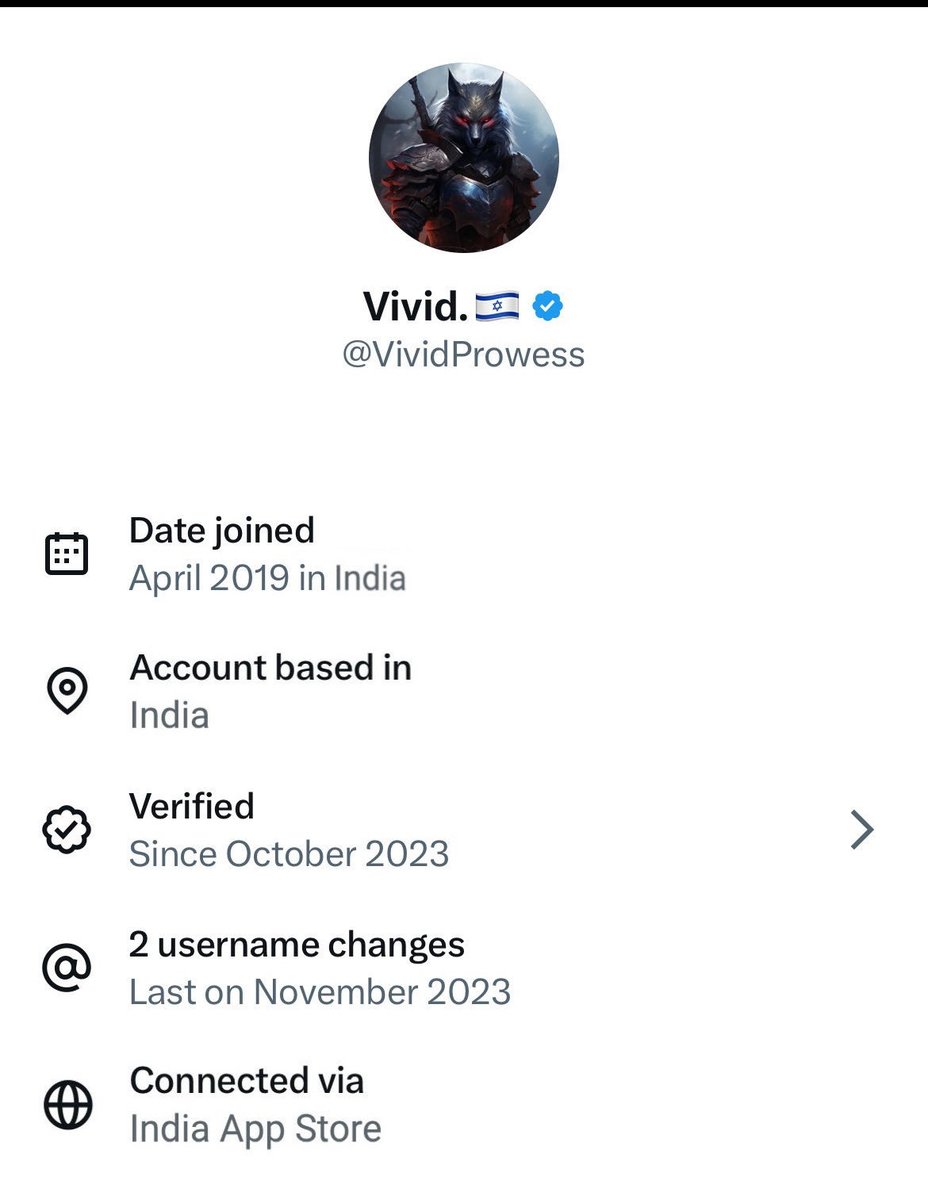Click the @ username changes icon
Viewport: 928px width, 1200px height.
point(67,967)
